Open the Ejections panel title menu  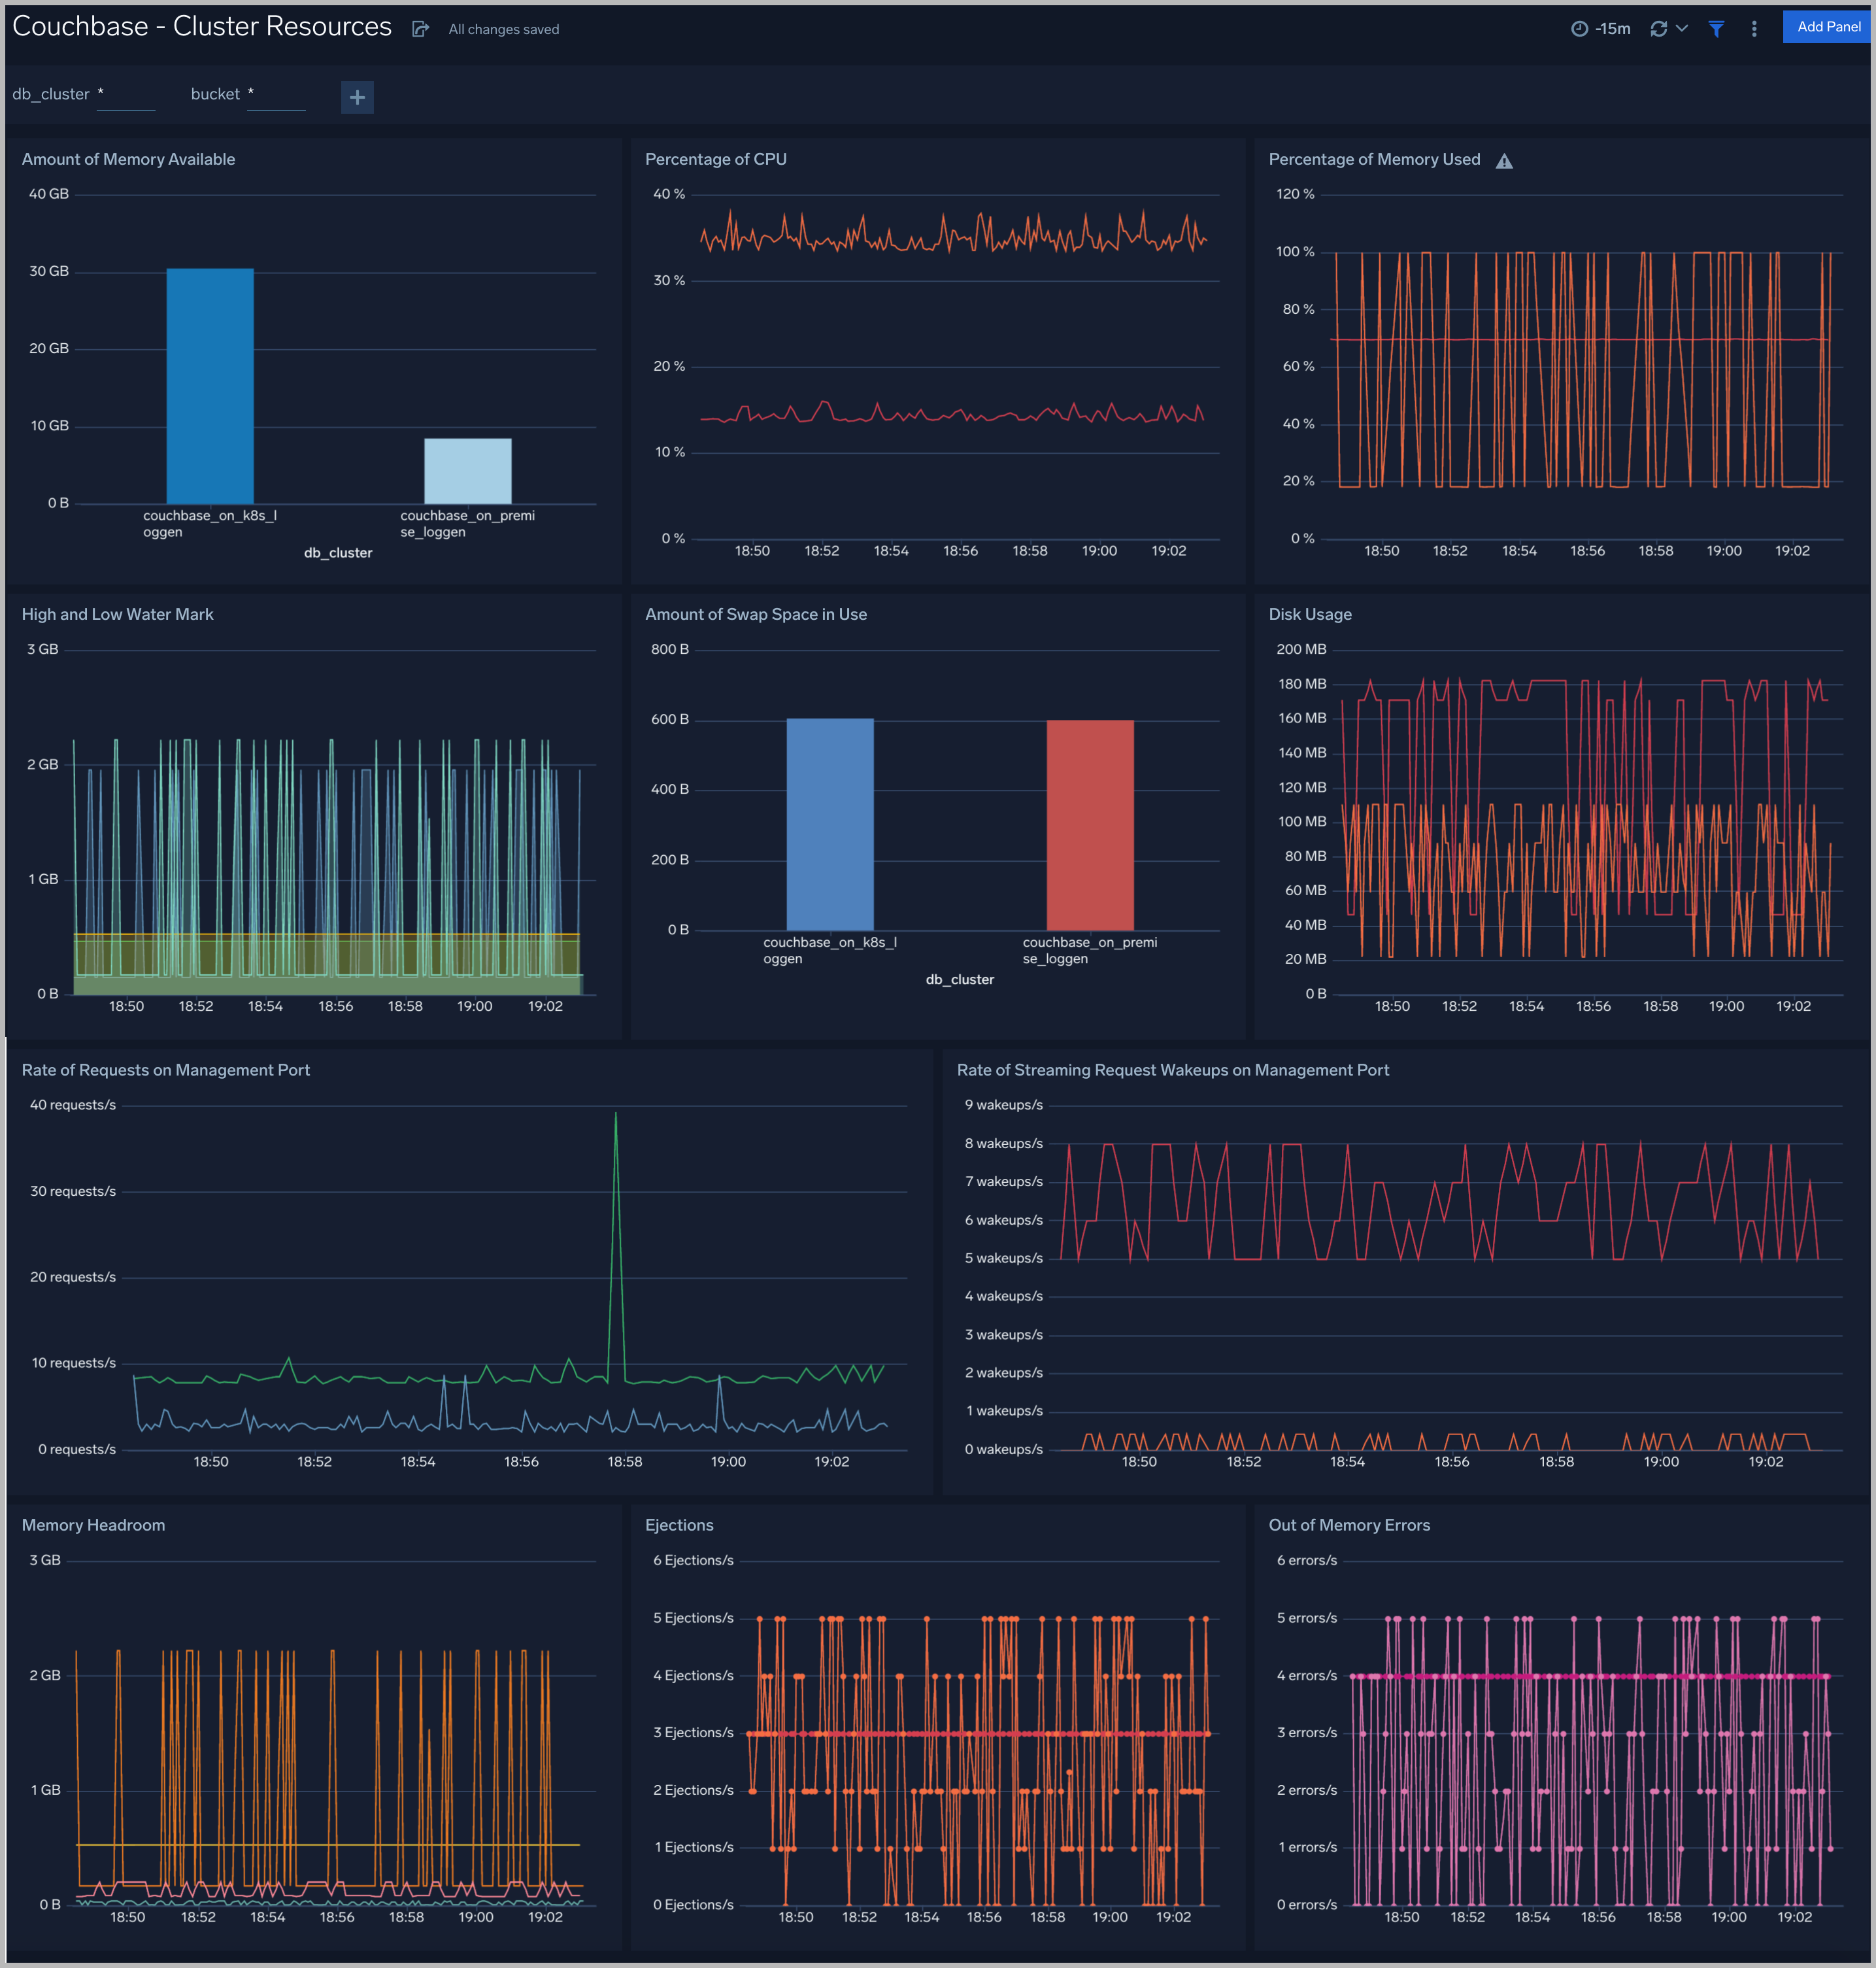[679, 1525]
